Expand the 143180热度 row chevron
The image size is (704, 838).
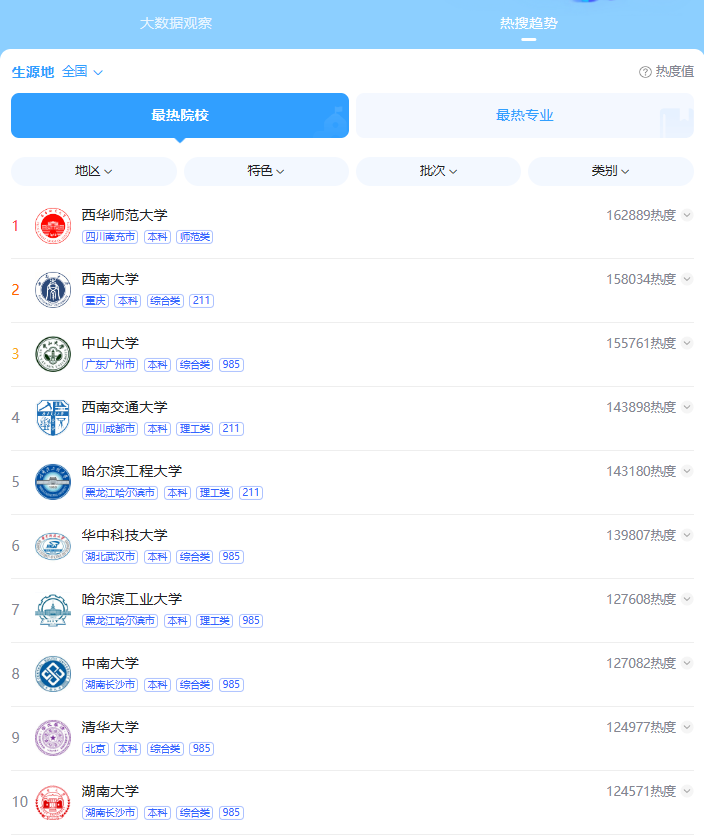pos(687,471)
